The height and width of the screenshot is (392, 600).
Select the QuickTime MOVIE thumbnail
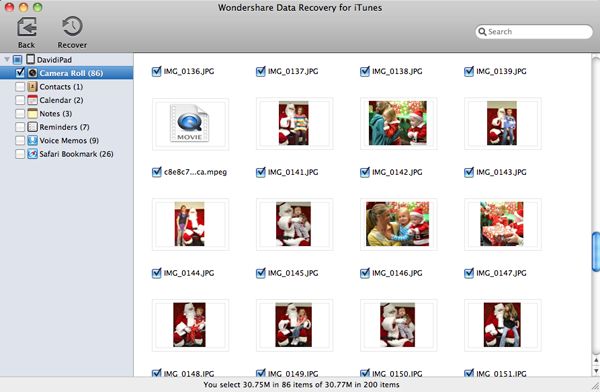(190, 124)
